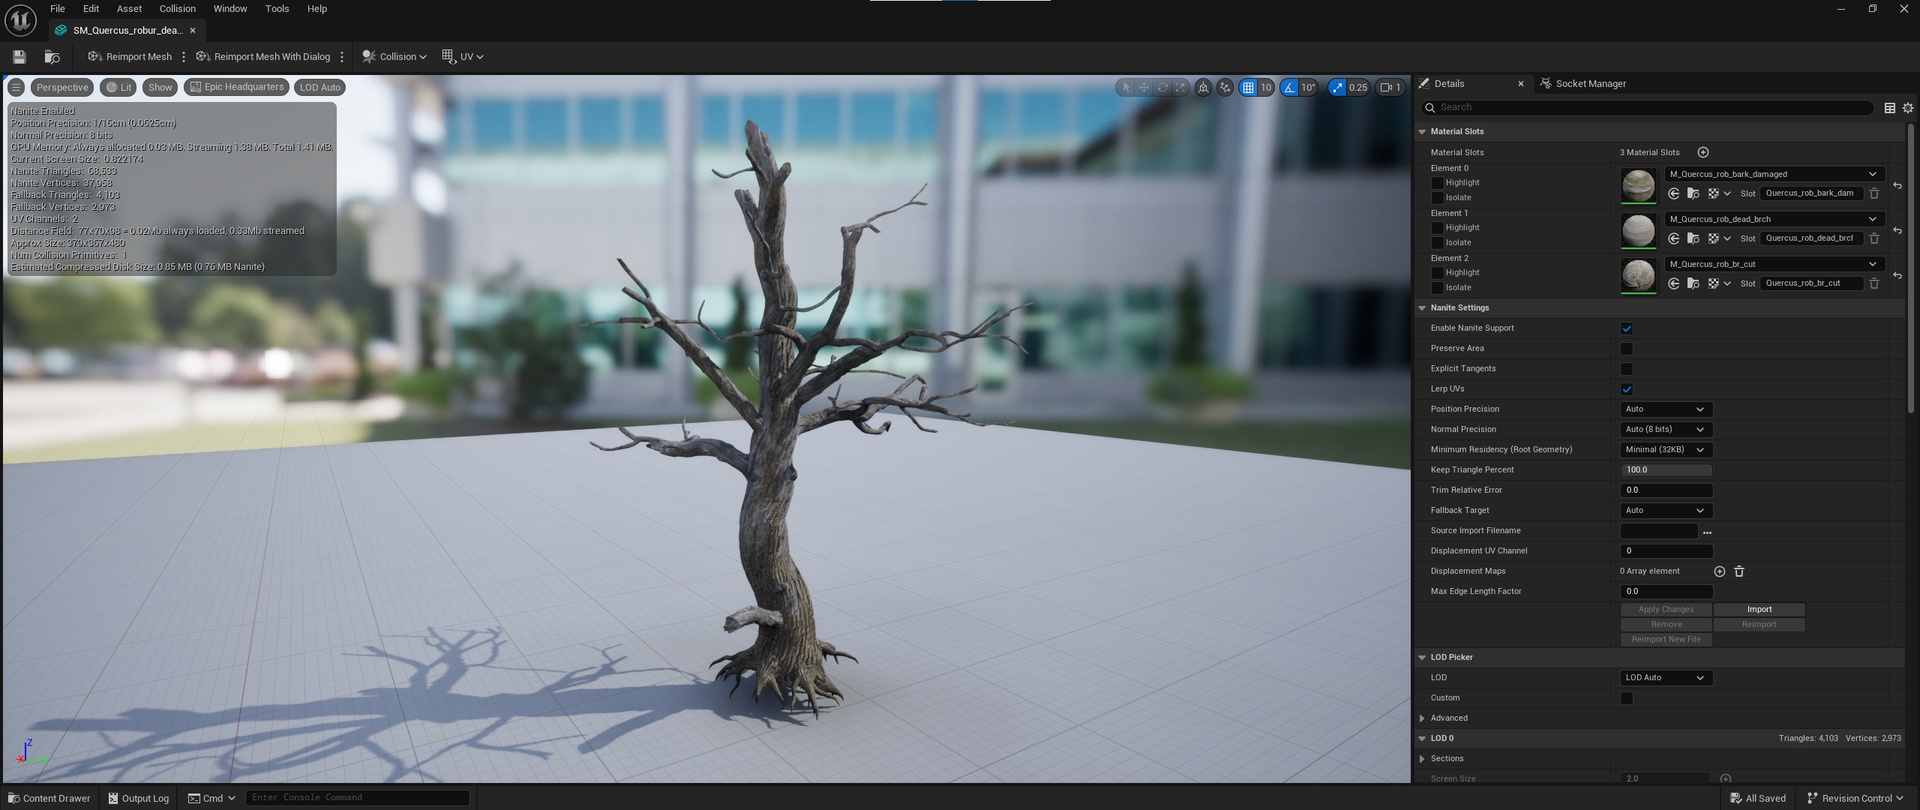Open Details panel settings gear
1920x810 pixels.
coord(1908,108)
